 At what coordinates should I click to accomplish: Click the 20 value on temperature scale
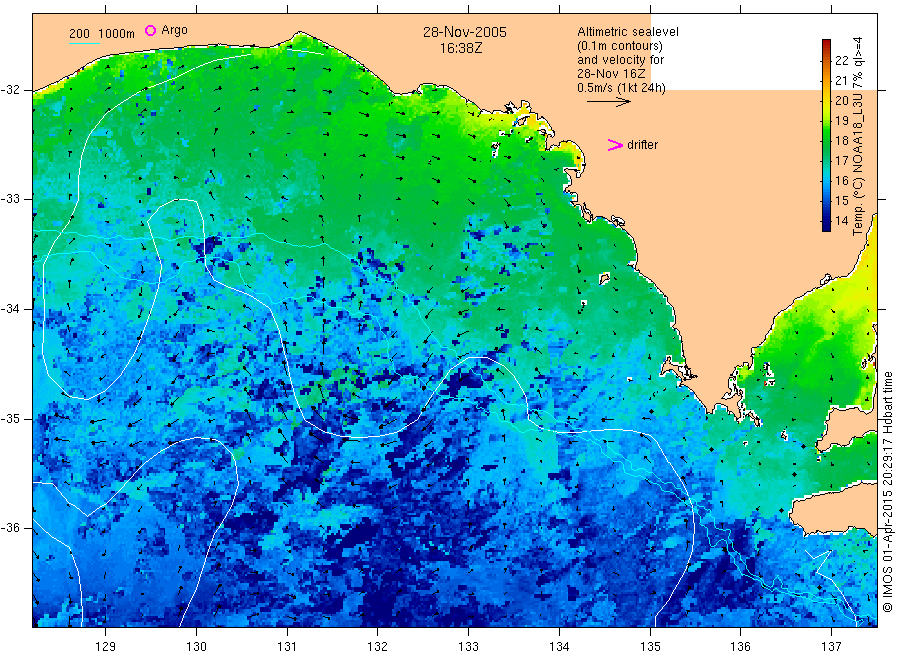click(841, 100)
